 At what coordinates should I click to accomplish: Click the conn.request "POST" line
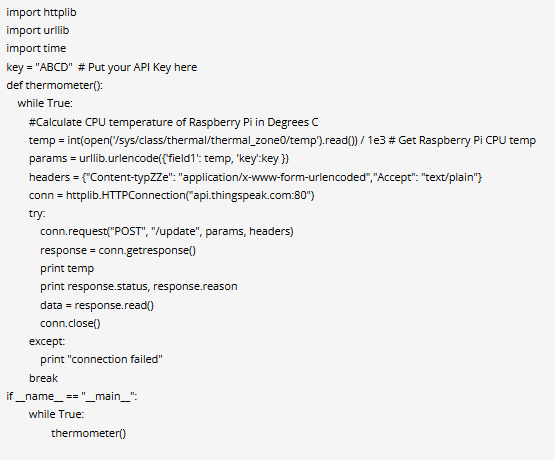coord(167,231)
